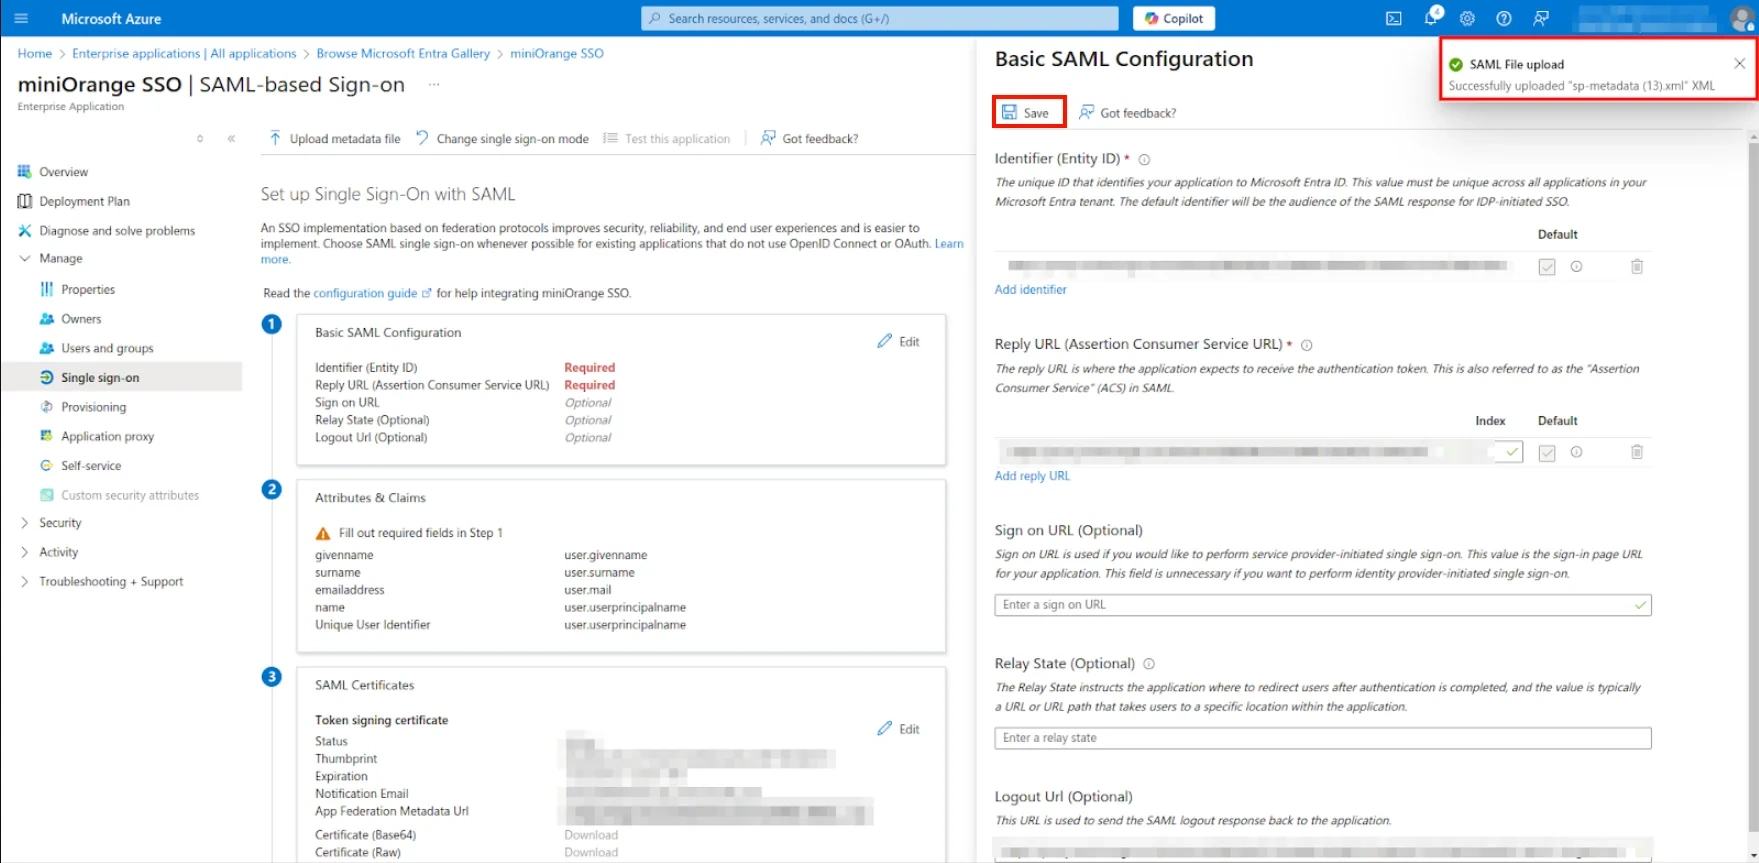Image resolution: width=1759 pixels, height=863 pixels.
Task: Click Upload metadata file in toolbar
Action: 335,139
